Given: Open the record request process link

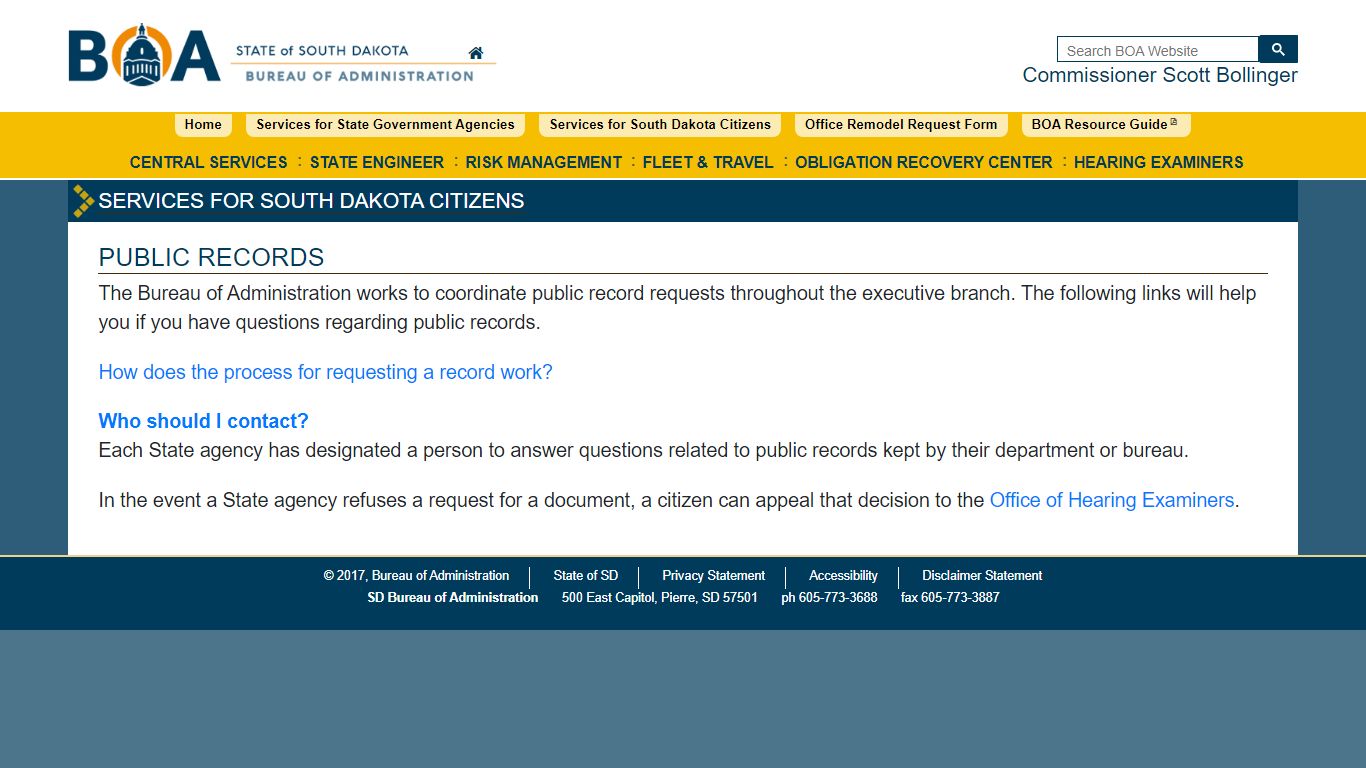Looking at the screenshot, I should pos(325,372).
